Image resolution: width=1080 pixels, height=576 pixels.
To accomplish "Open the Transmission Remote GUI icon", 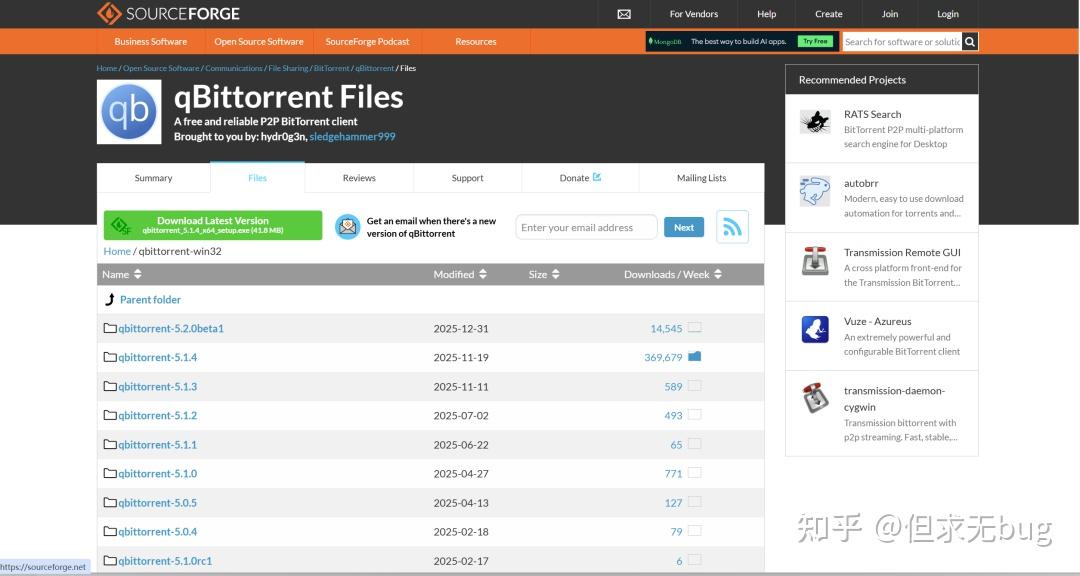I will tap(815, 260).
